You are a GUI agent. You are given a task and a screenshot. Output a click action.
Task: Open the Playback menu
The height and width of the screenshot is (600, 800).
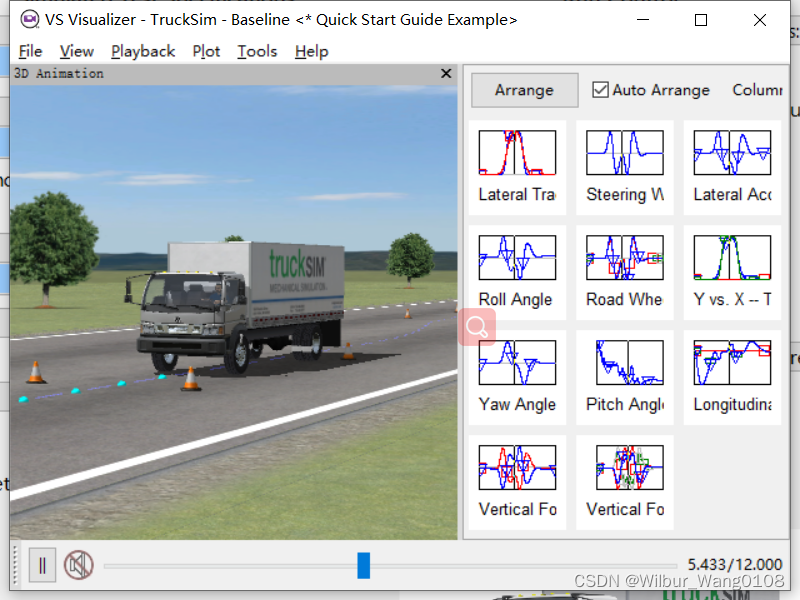pyautogui.click(x=143, y=52)
